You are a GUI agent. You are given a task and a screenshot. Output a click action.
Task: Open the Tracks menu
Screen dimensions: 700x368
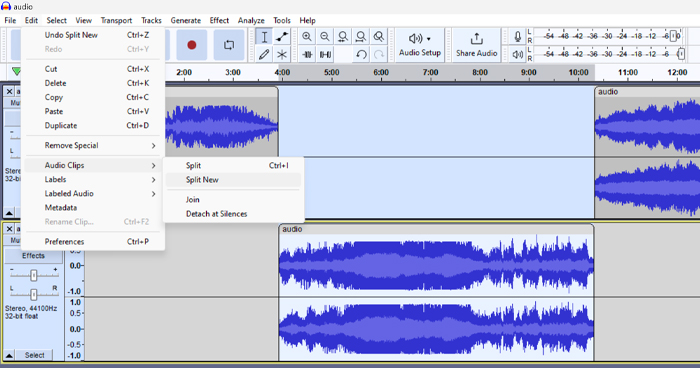pyautogui.click(x=151, y=21)
